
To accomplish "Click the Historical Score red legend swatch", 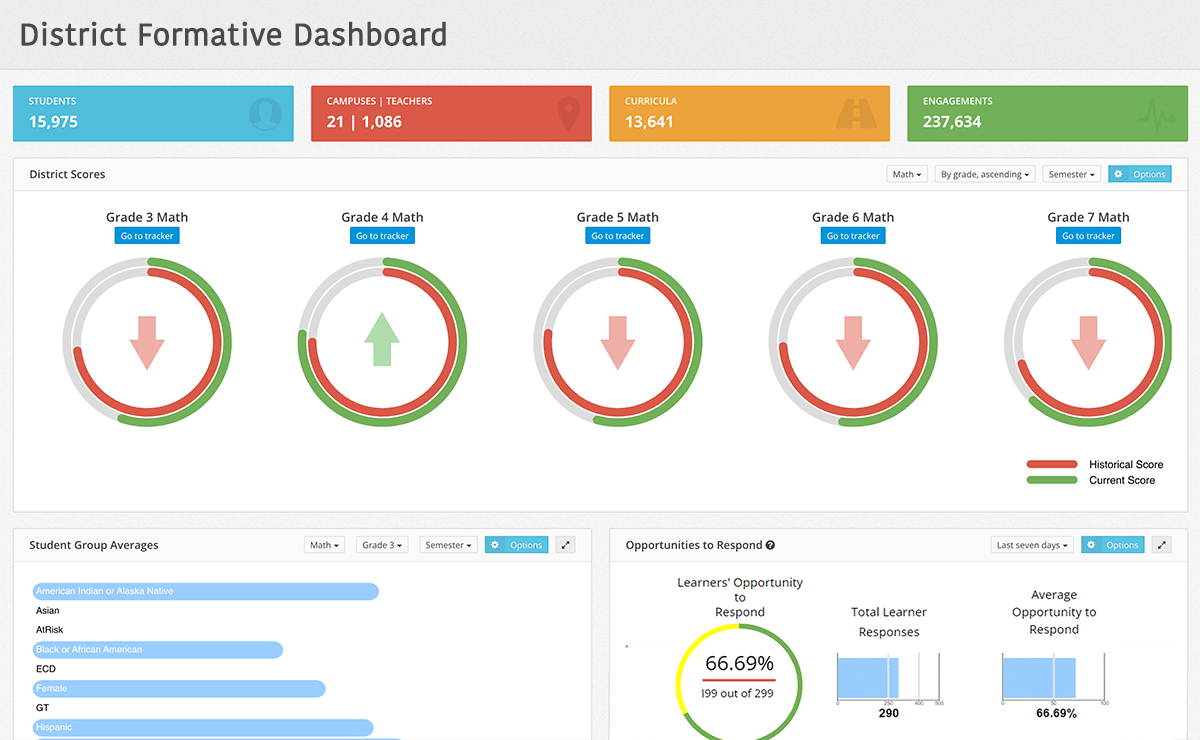I will 1051,465.
